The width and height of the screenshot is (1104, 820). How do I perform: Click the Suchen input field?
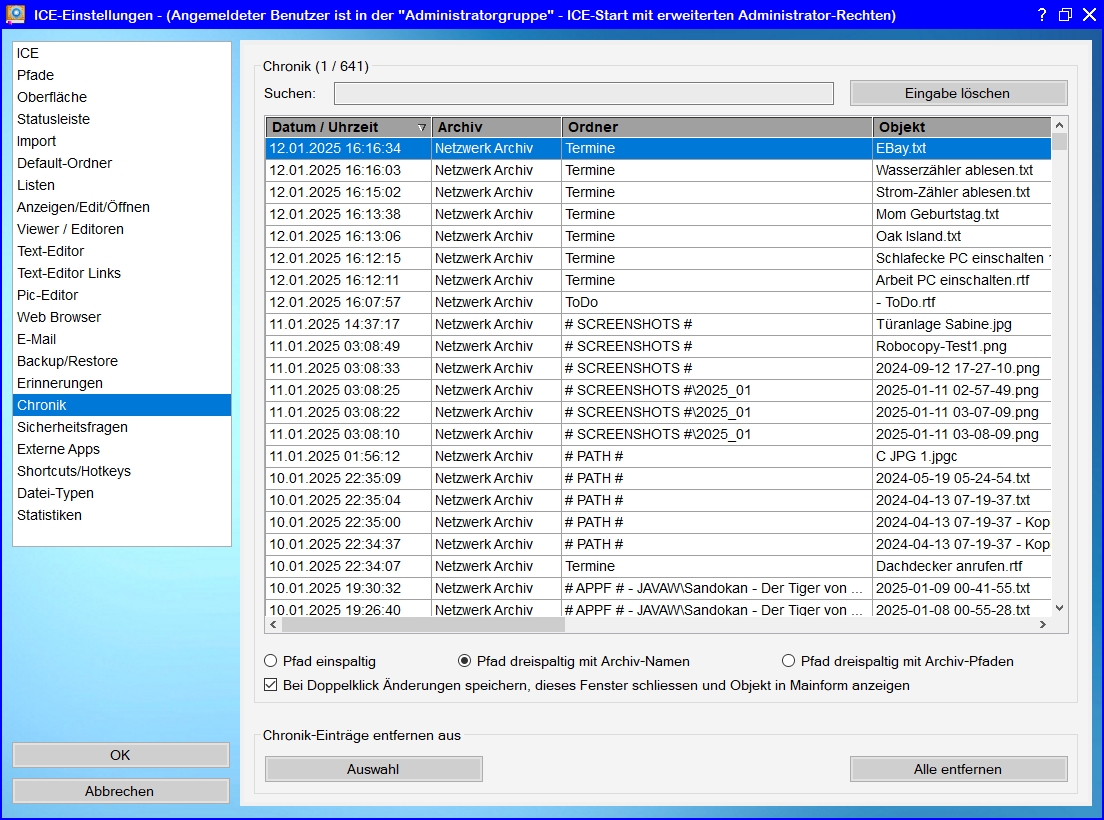pyautogui.click(x=584, y=94)
